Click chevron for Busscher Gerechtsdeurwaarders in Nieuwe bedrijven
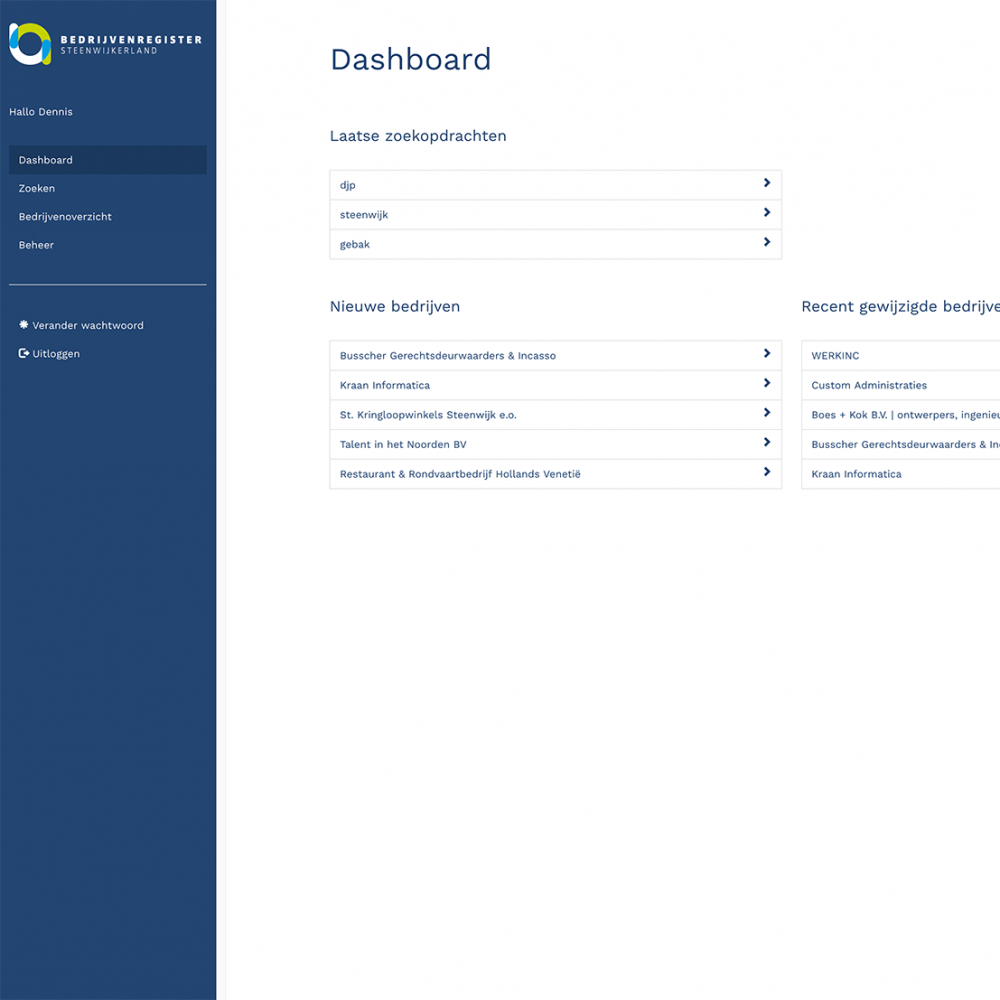The width and height of the screenshot is (1000, 1000). 767,353
